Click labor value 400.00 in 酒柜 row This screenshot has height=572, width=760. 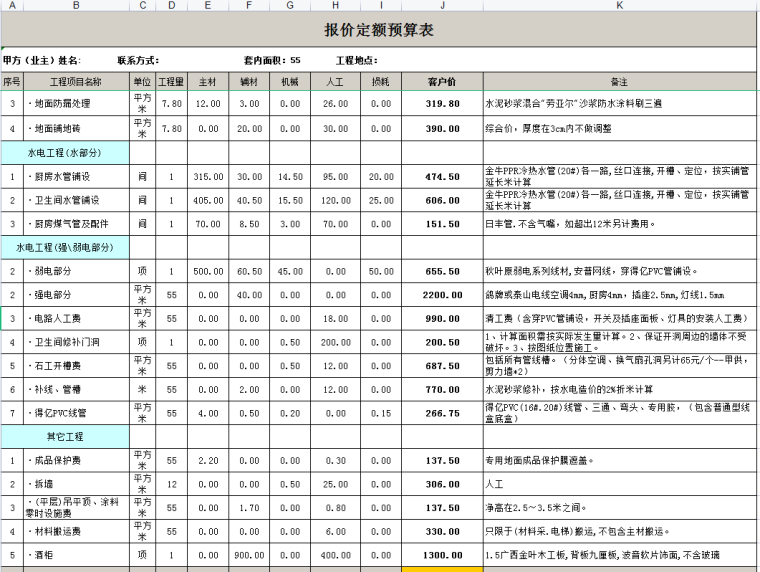(335, 555)
